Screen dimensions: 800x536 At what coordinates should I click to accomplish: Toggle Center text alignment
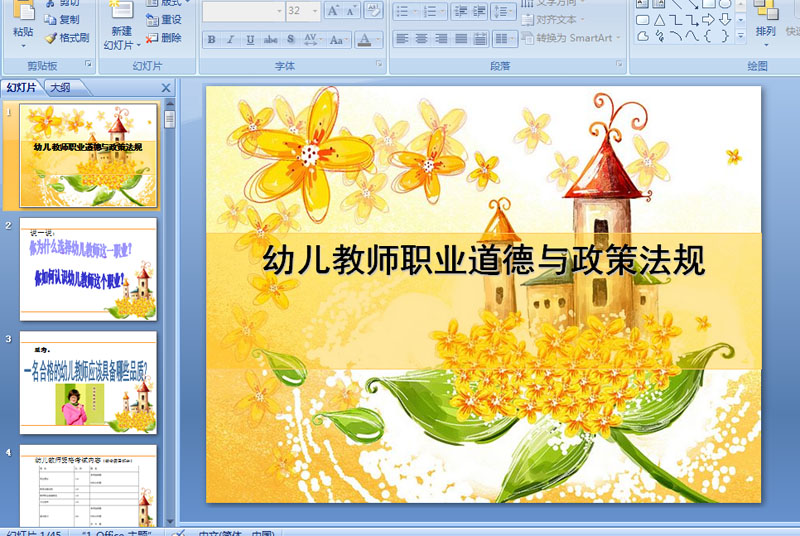421,39
